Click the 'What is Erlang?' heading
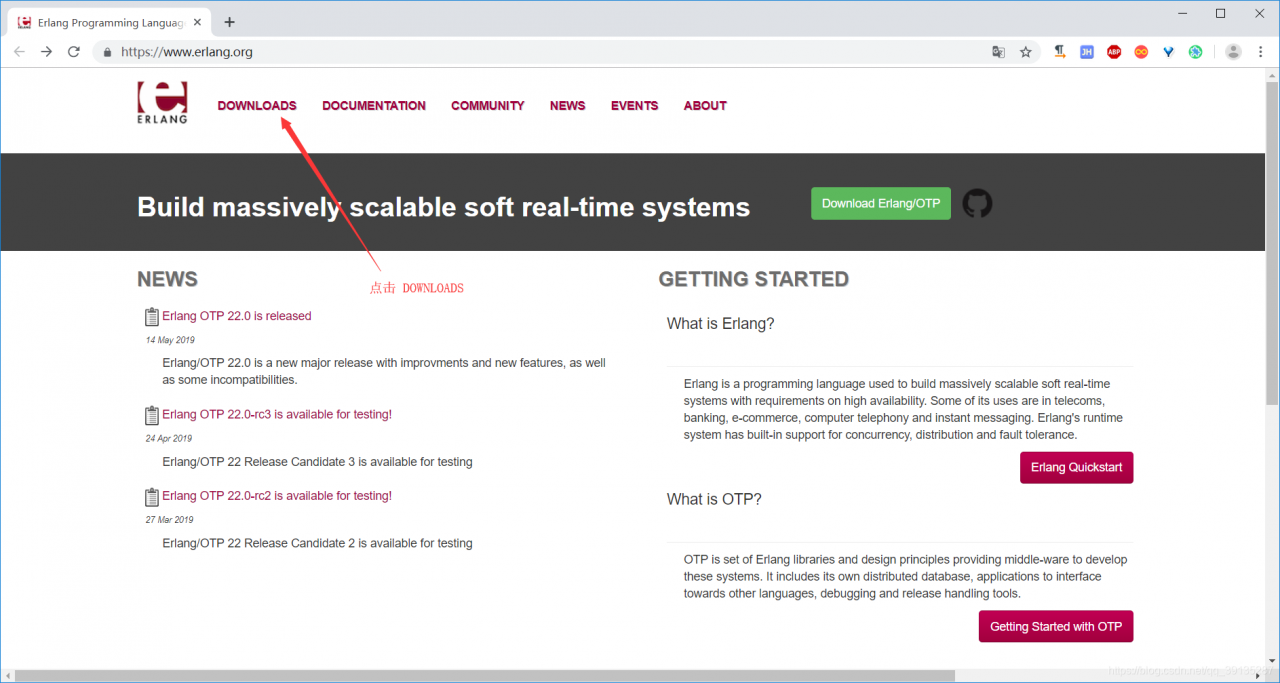Image resolution: width=1280 pixels, height=683 pixels. point(721,324)
